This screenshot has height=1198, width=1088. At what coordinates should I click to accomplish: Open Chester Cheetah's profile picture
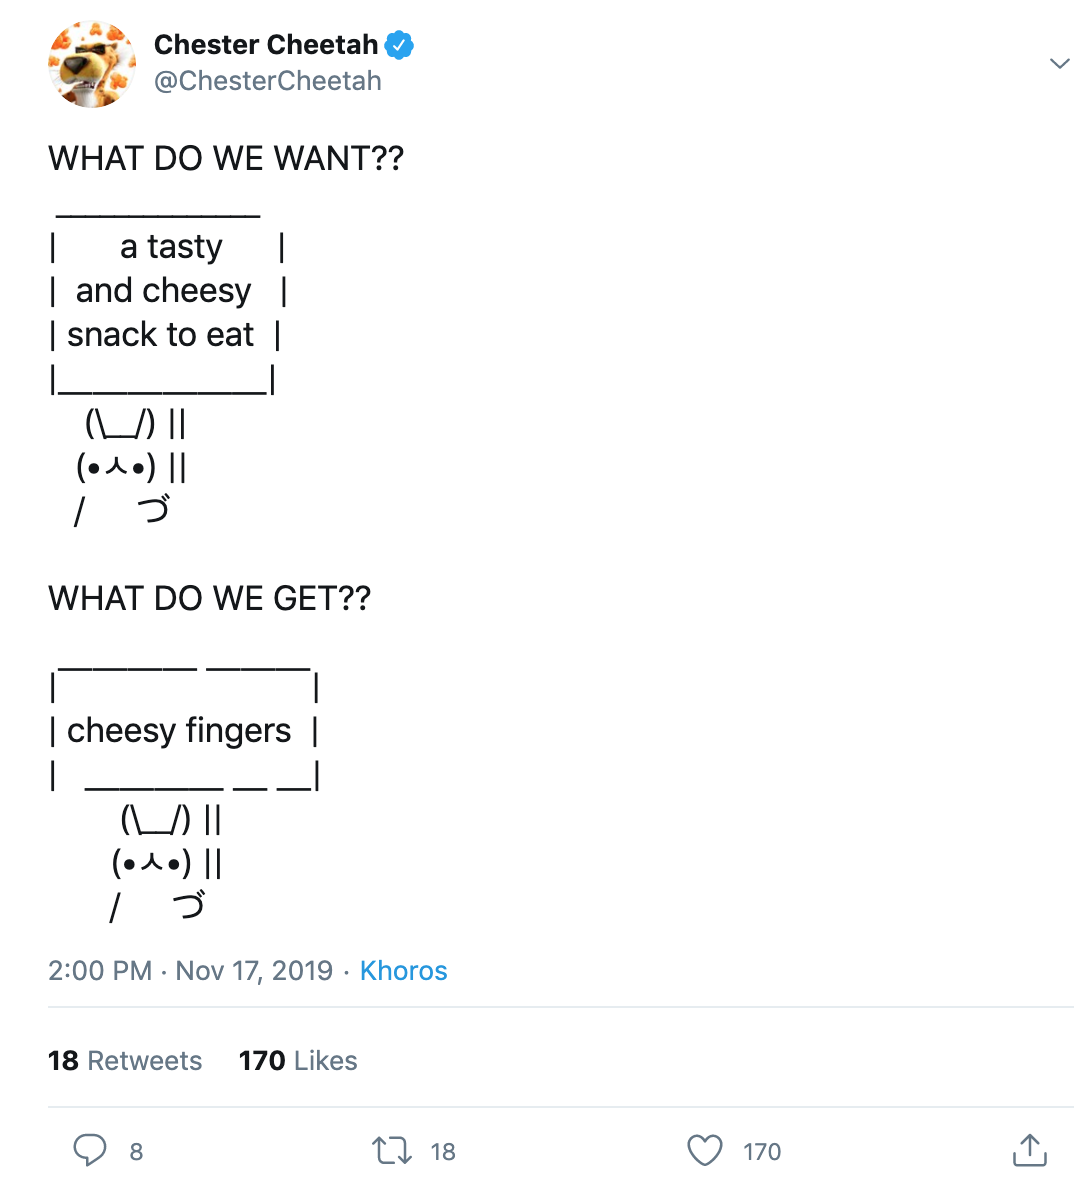(x=91, y=64)
